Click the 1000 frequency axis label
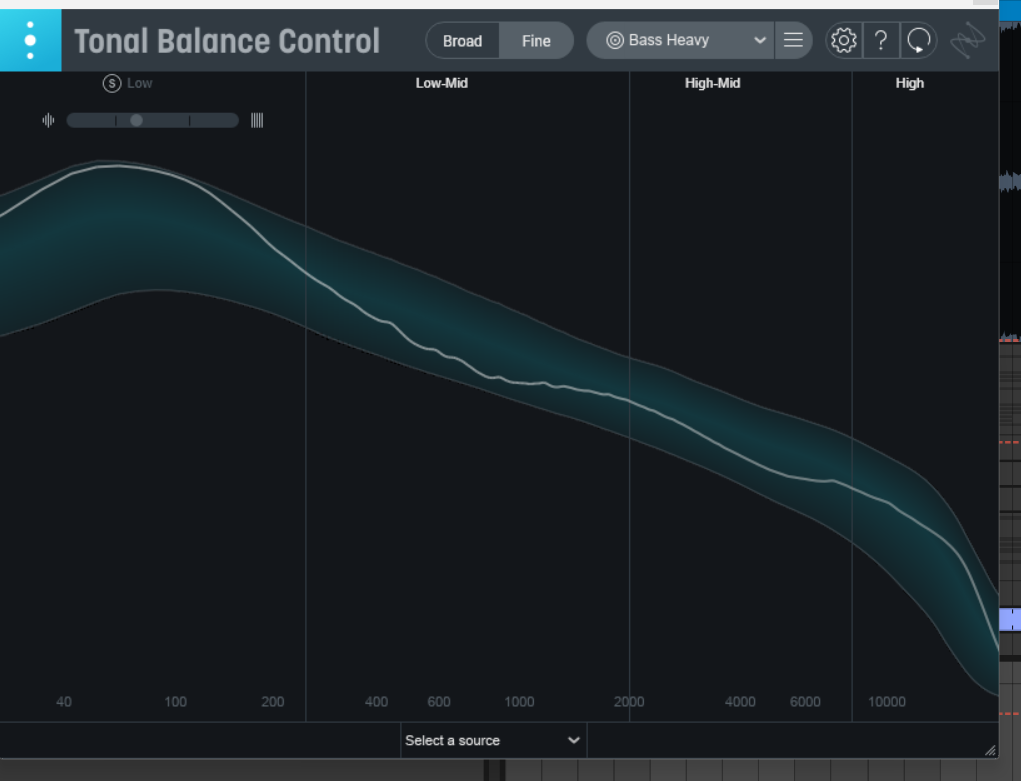This screenshot has height=781, width=1021. coord(519,702)
